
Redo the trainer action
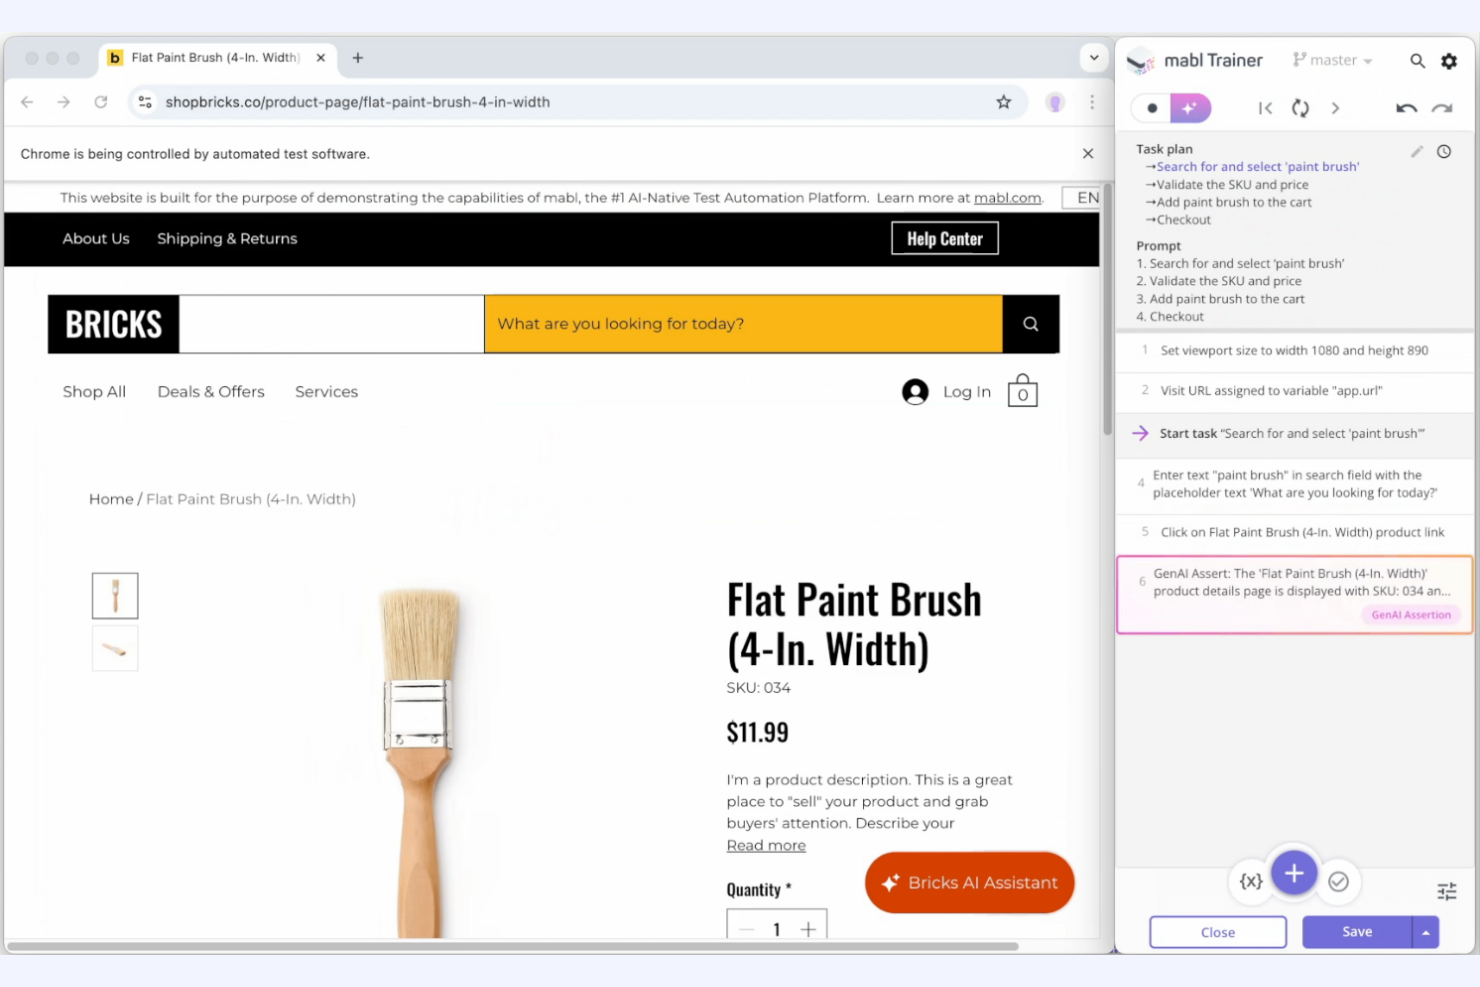[x=1440, y=108]
